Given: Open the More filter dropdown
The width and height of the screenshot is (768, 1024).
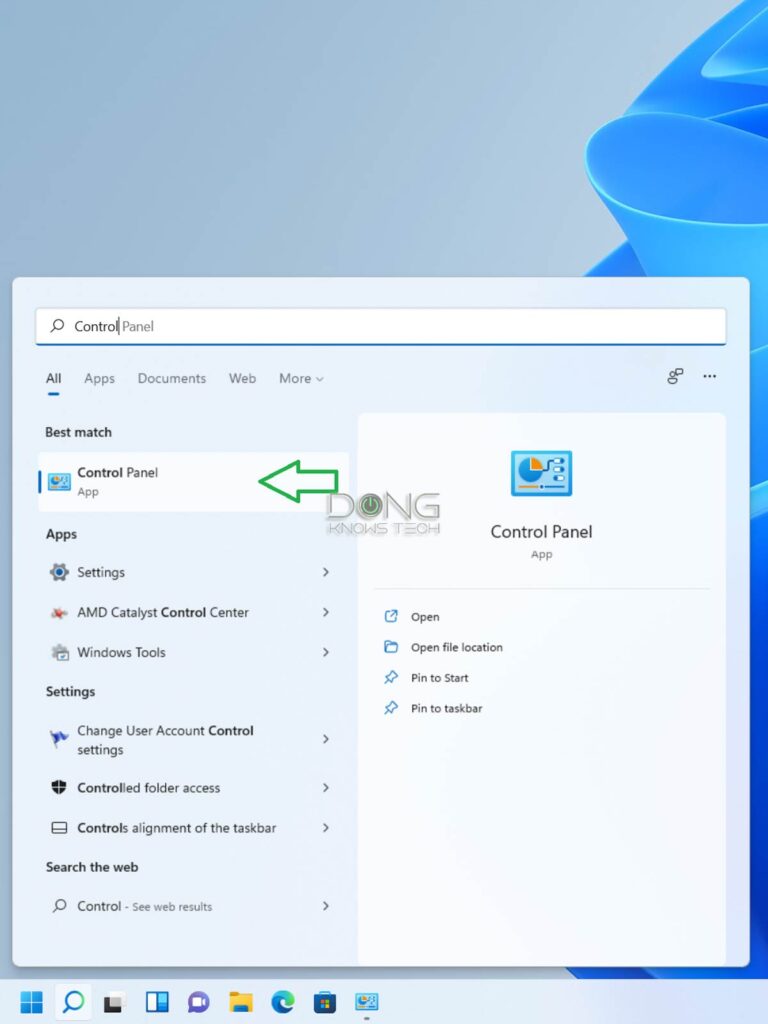Looking at the screenshot, I should (x=301, y=378).
